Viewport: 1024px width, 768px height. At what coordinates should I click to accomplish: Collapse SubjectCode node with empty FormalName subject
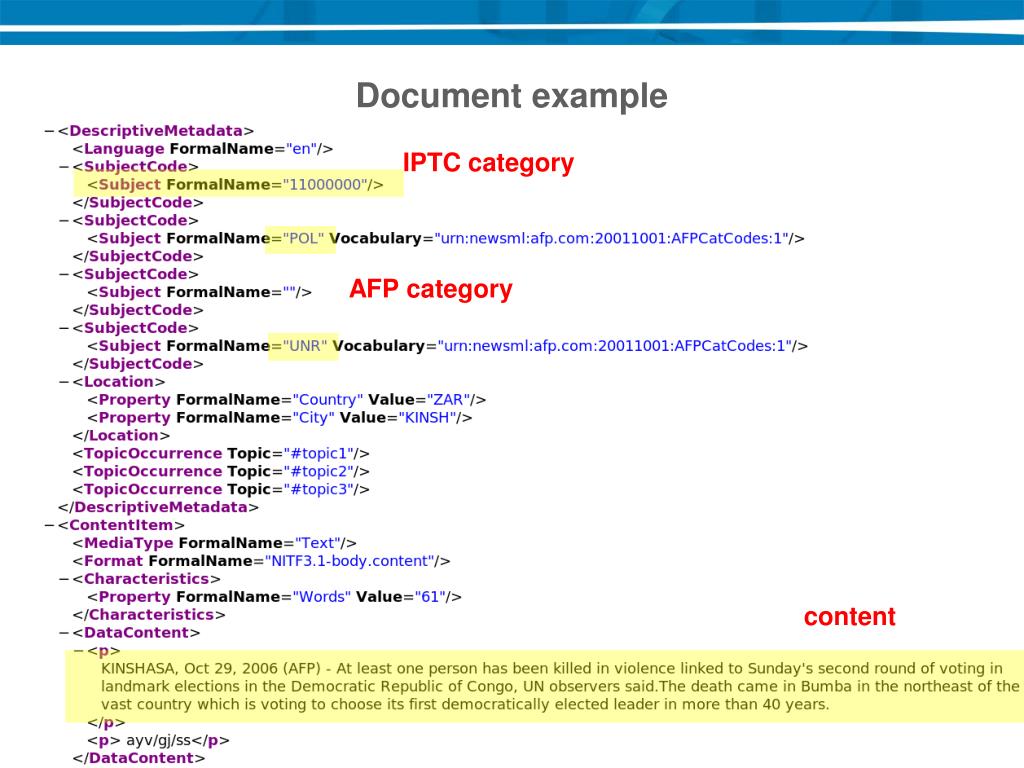[x=63, y=274]
